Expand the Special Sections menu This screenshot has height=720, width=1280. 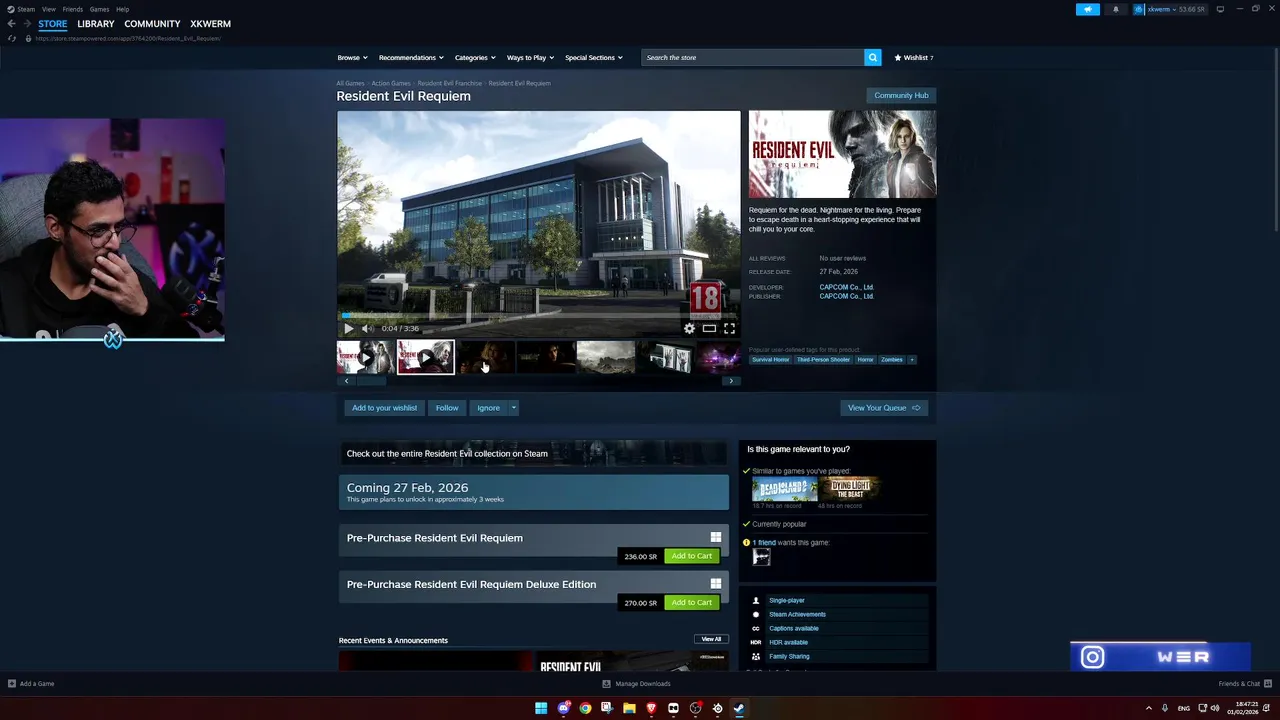[594, 57]
